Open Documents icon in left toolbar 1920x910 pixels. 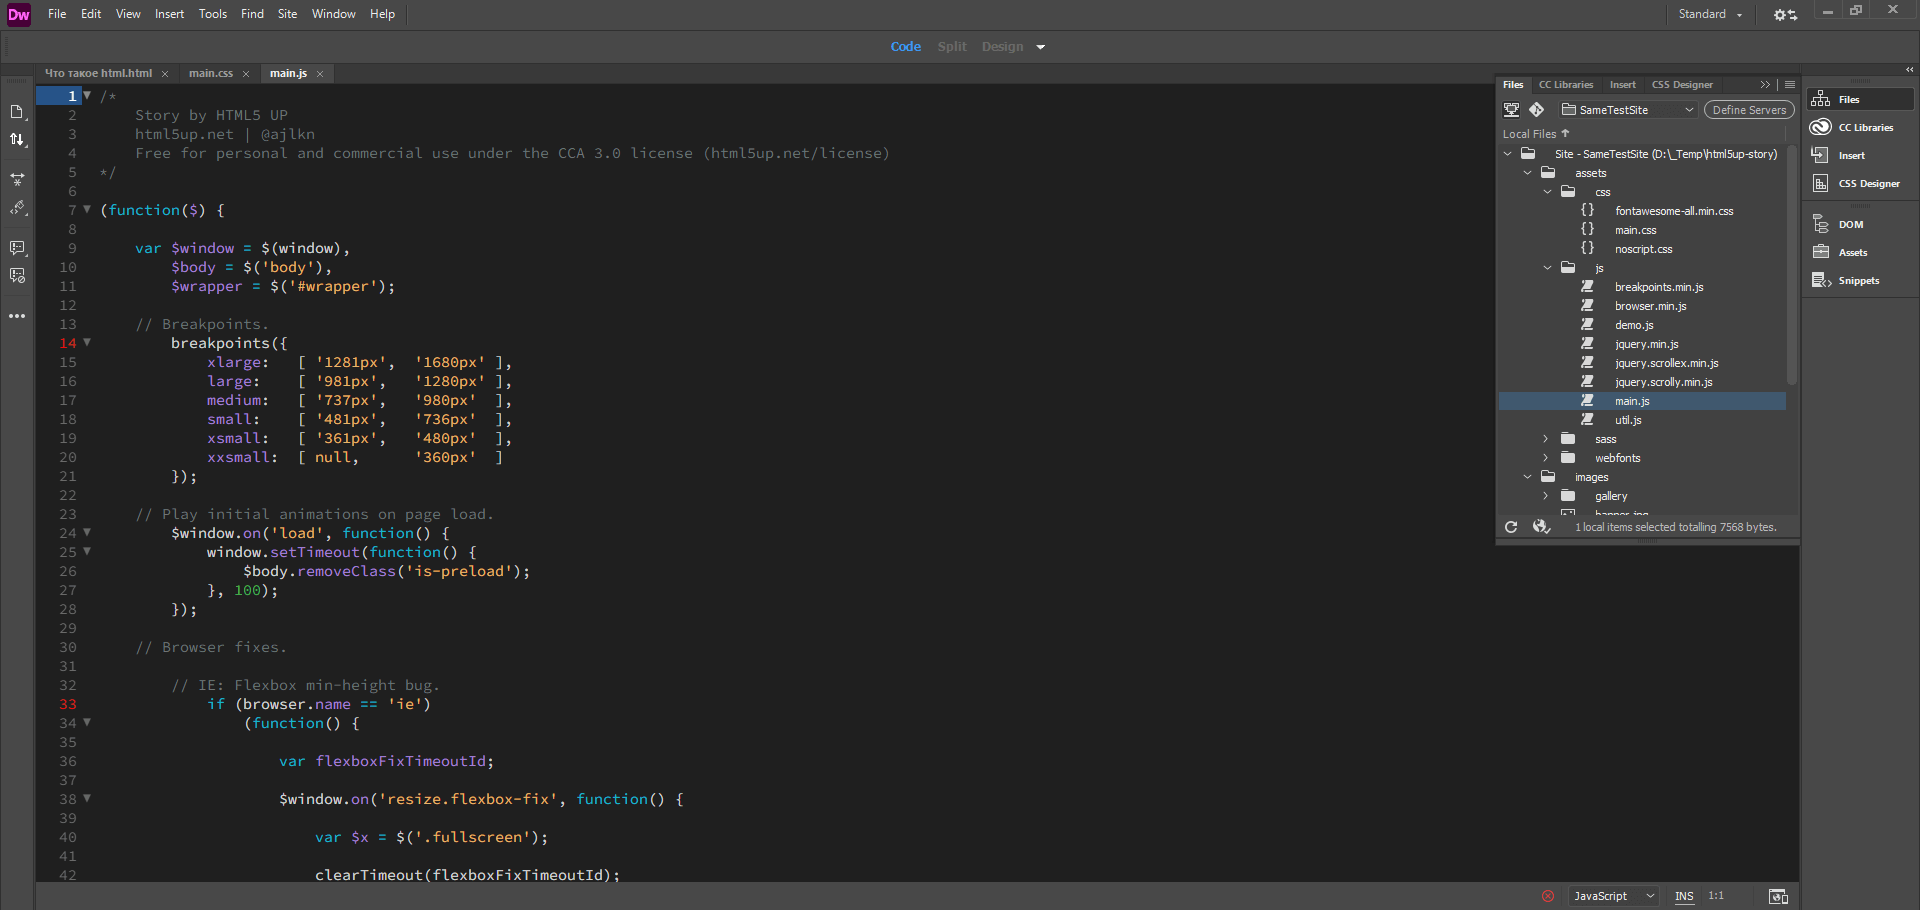[17, 112]
